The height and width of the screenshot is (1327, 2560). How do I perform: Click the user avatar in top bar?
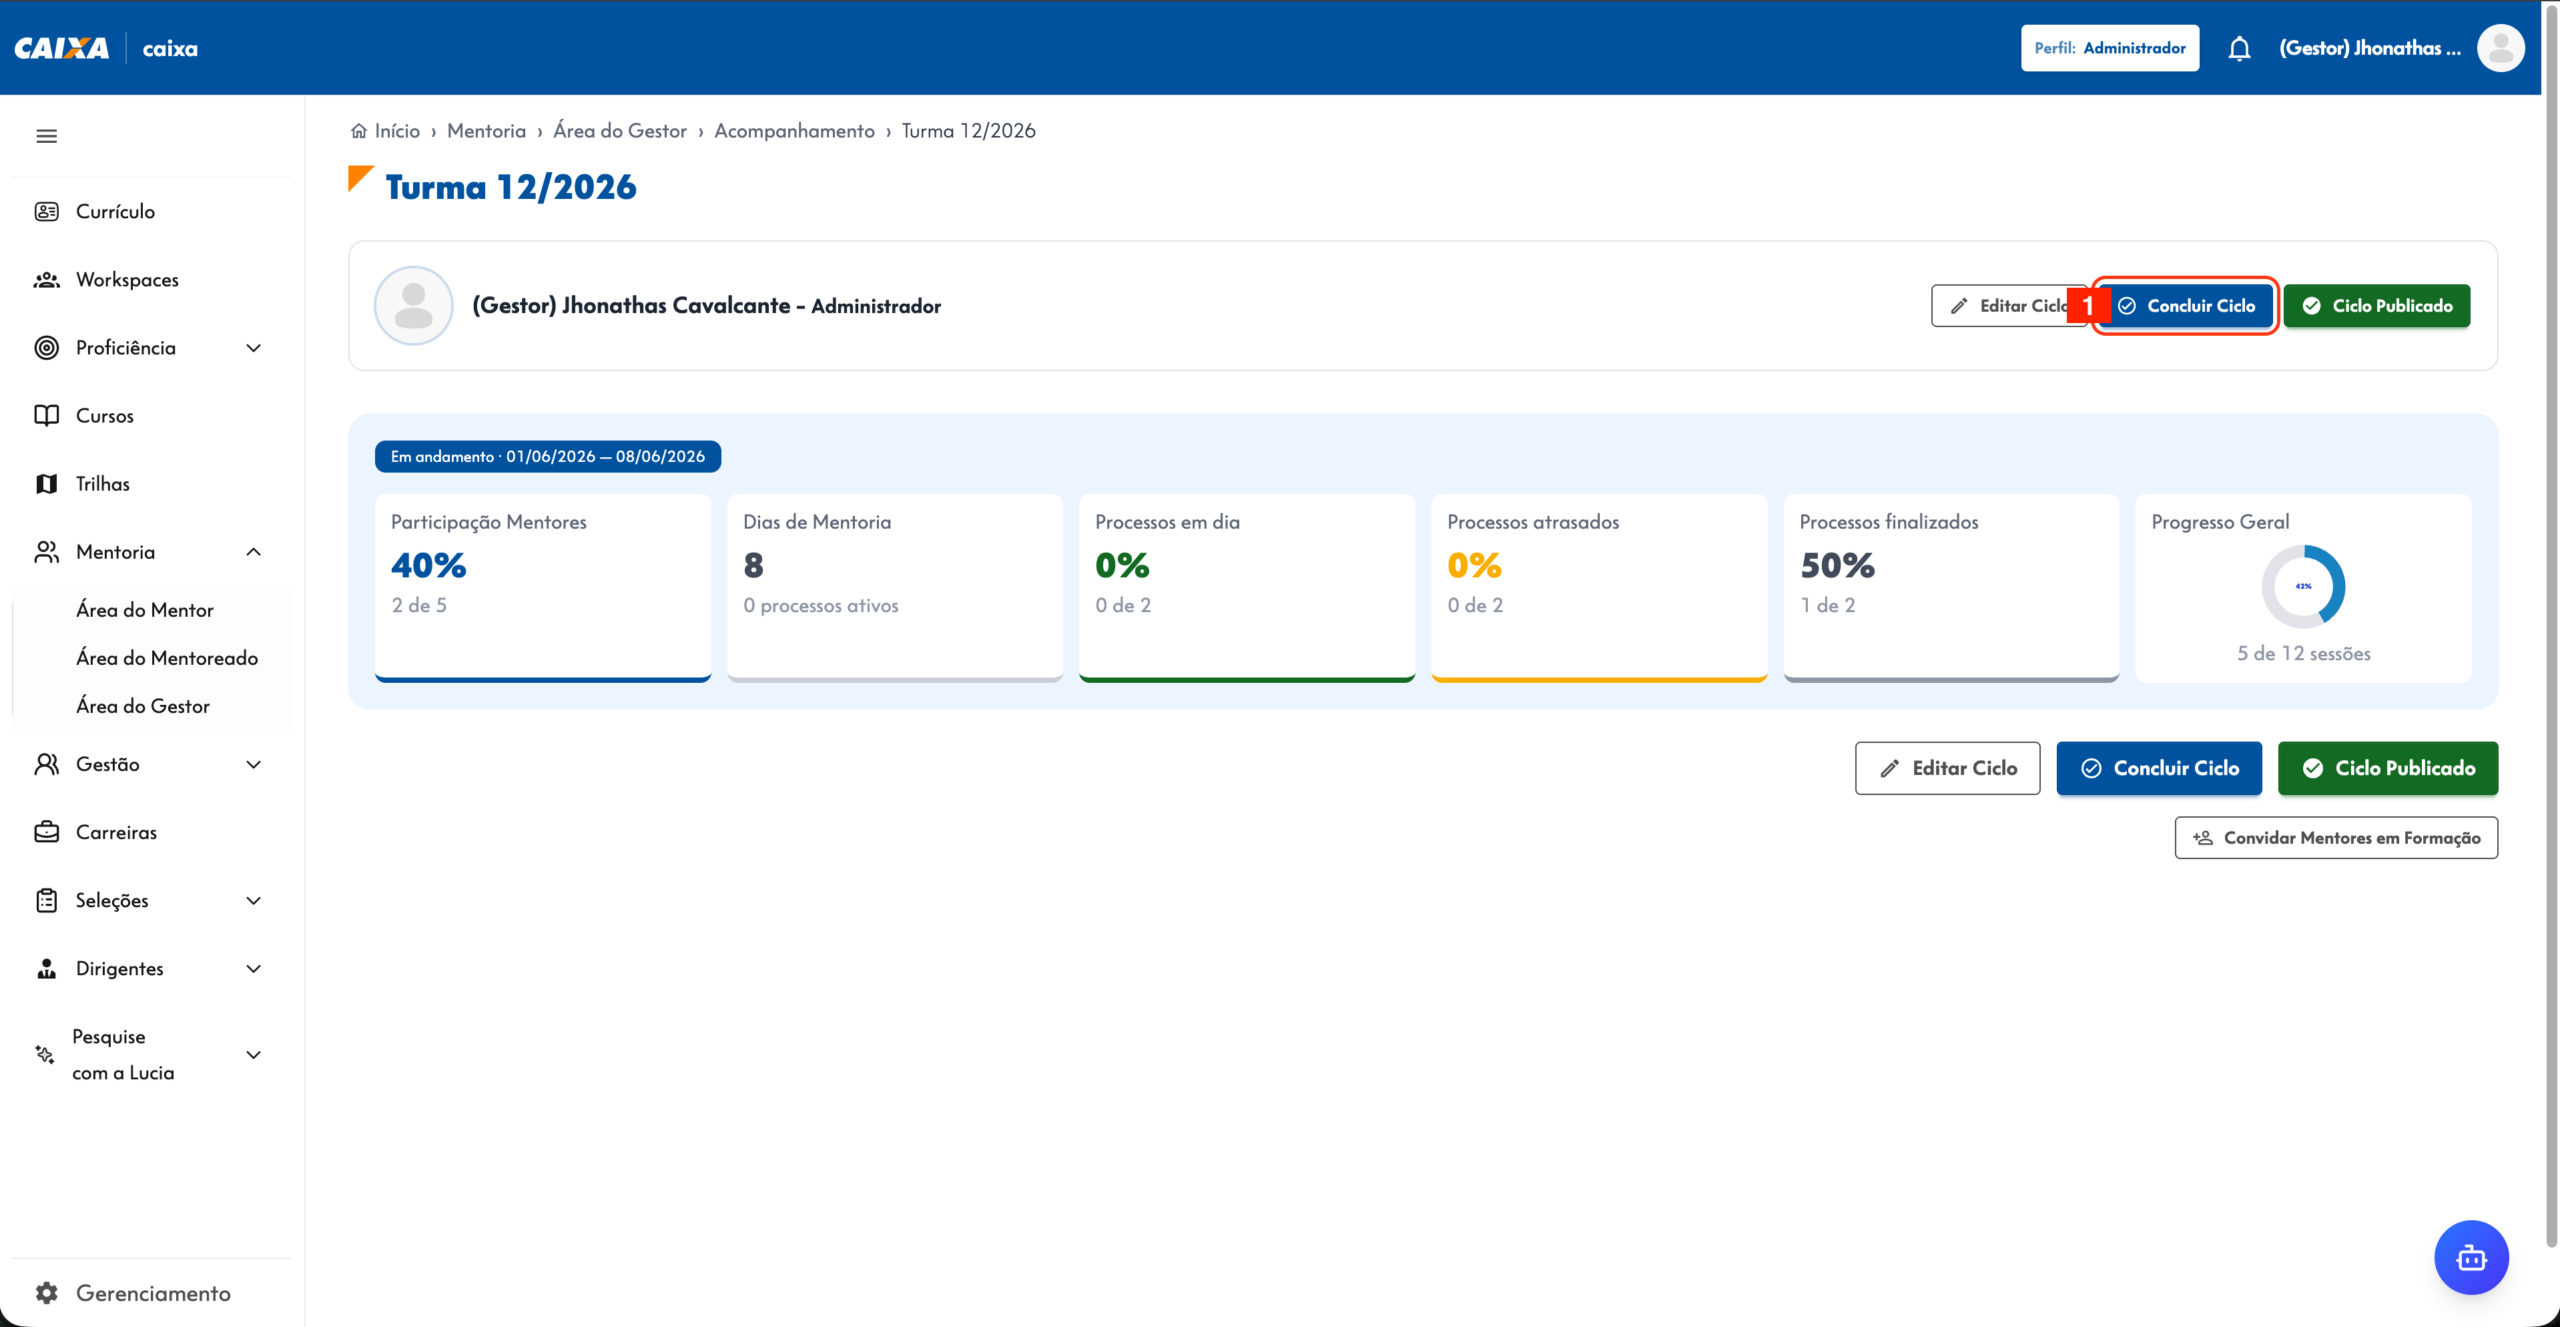click(2501, 48)
